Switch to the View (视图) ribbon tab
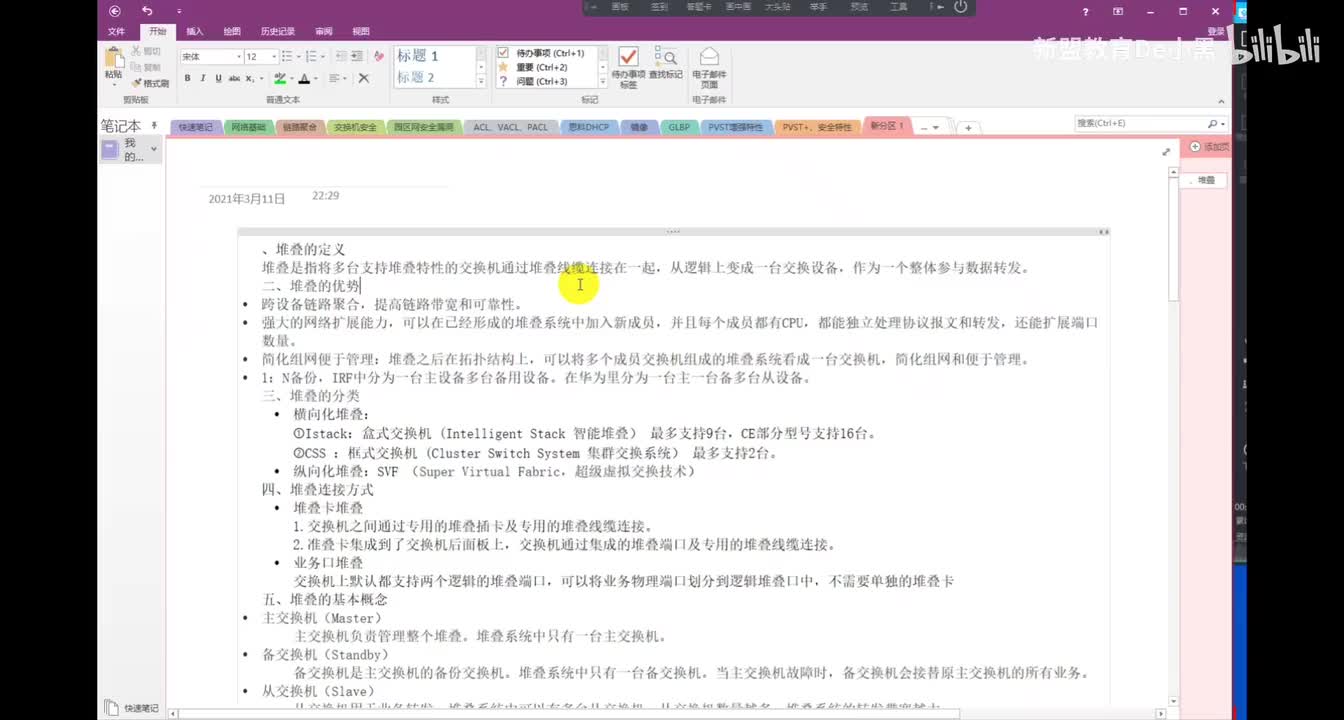Screen dimensions: 1344x720 (361, 32)
